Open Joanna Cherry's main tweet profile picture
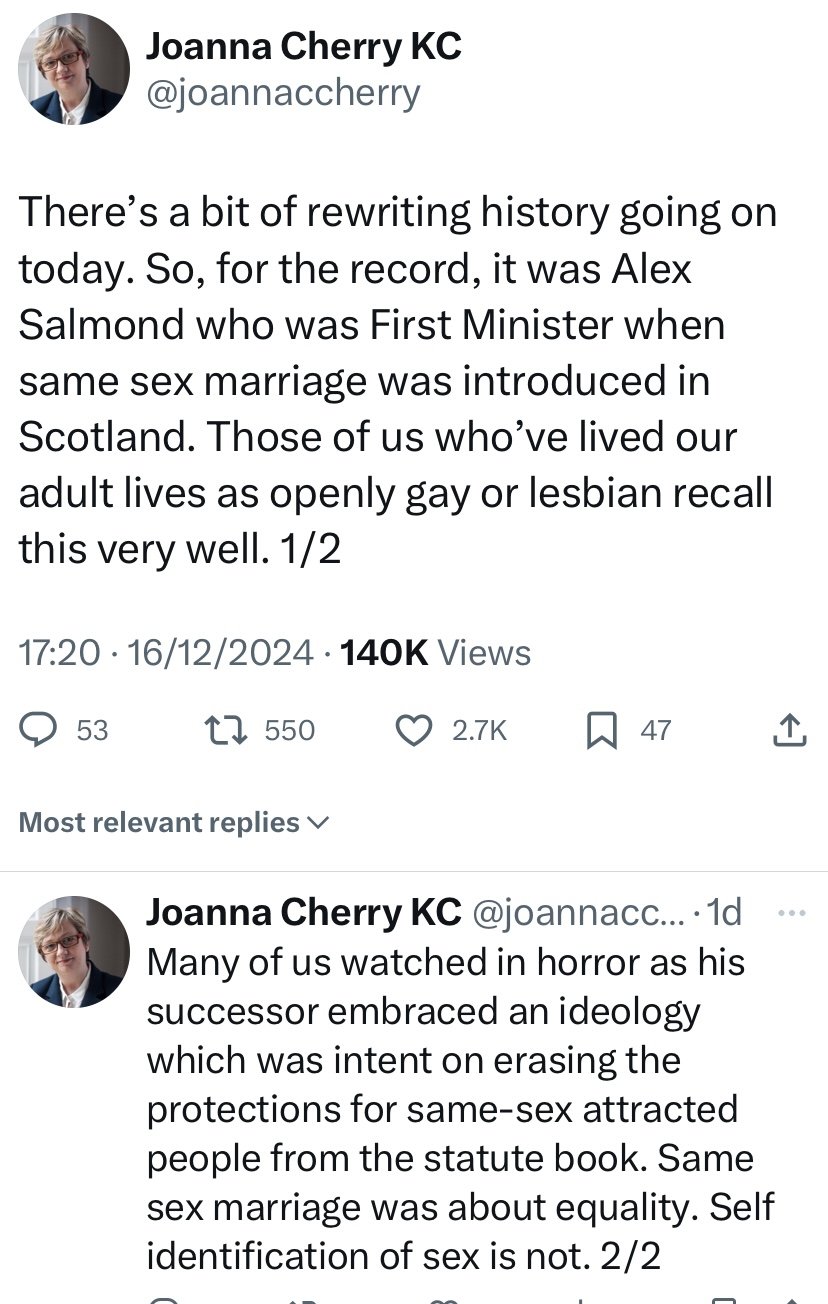The height and width of the screenshot is (1304, 828). tap(74, 69)
